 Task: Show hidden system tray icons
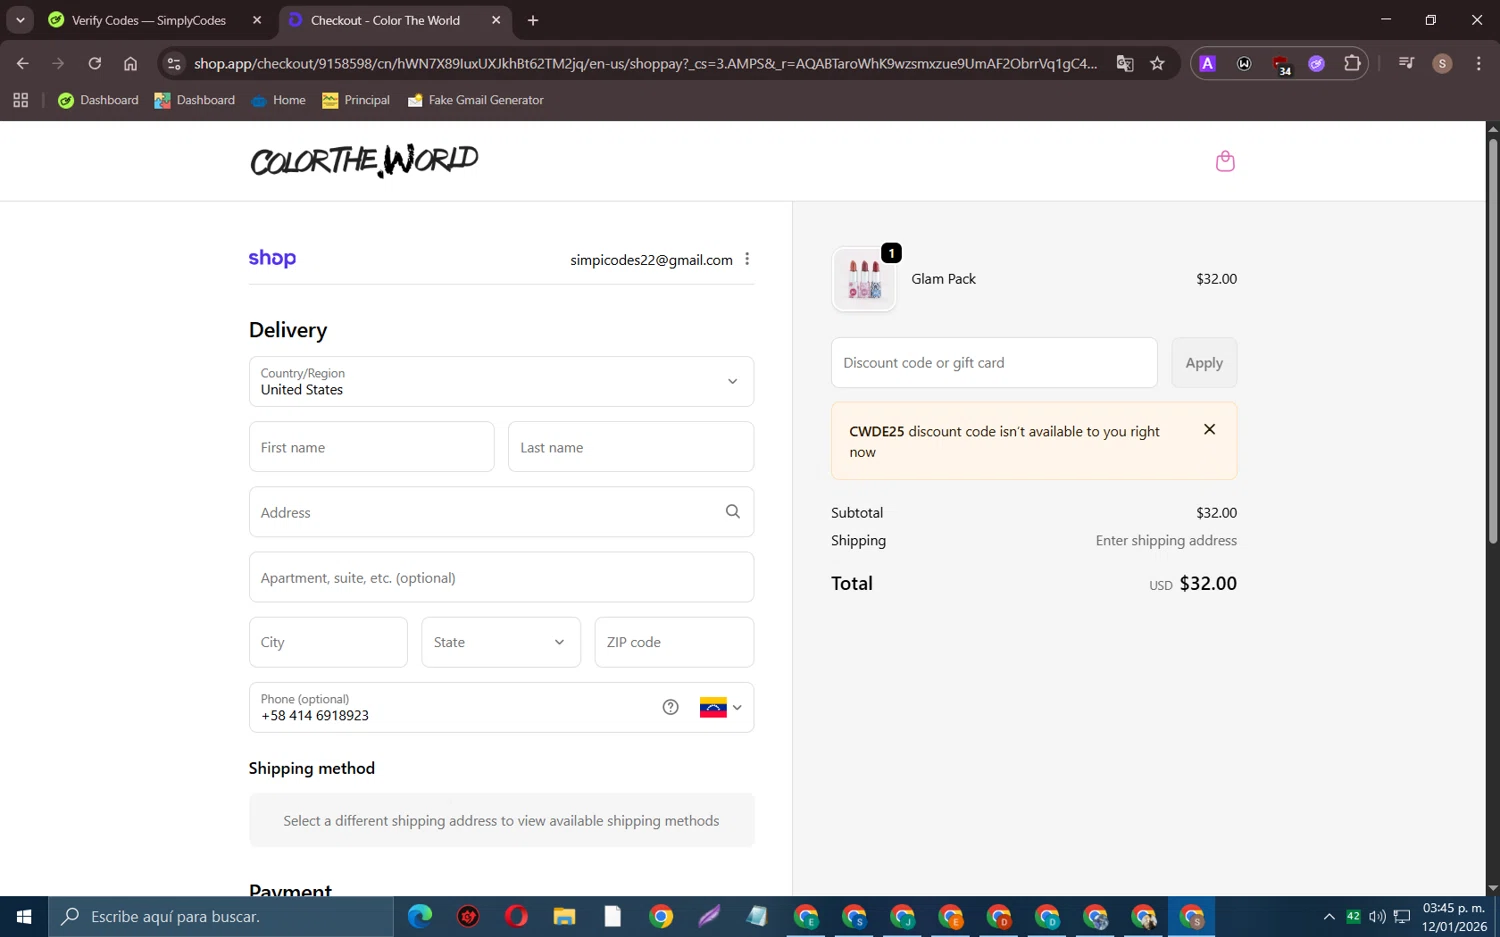[1329, 916]
